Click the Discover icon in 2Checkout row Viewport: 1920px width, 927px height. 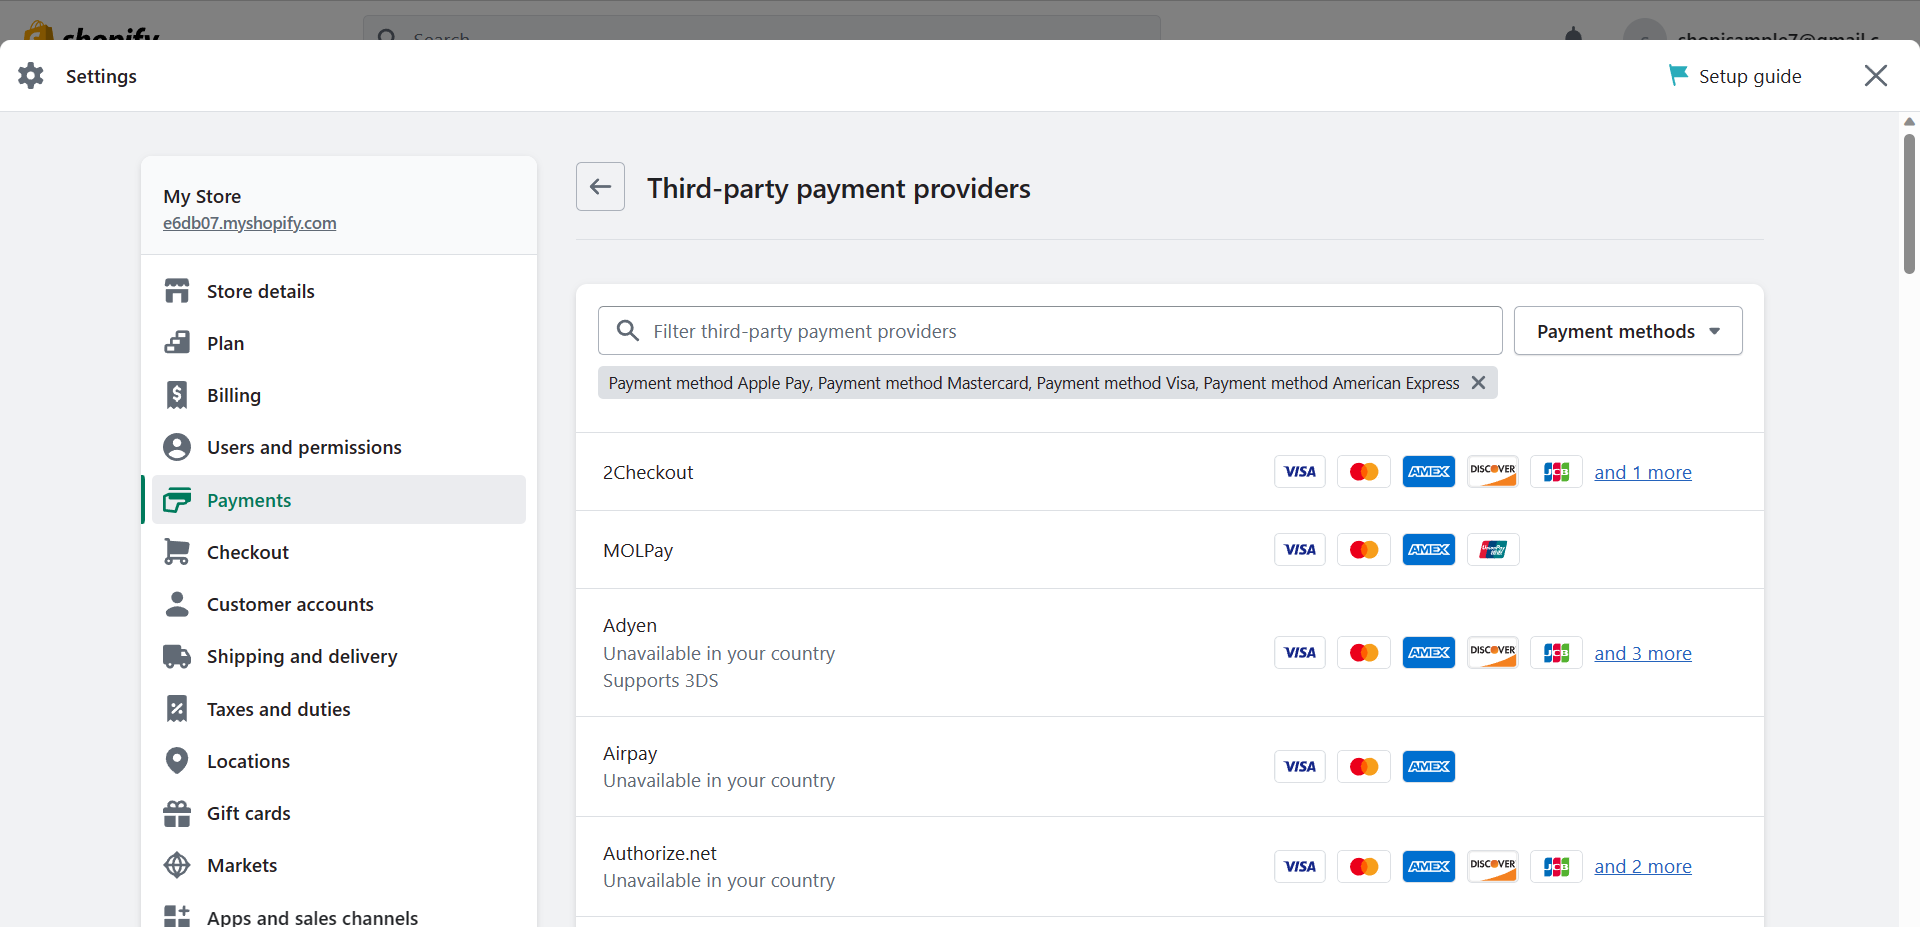1493,472
